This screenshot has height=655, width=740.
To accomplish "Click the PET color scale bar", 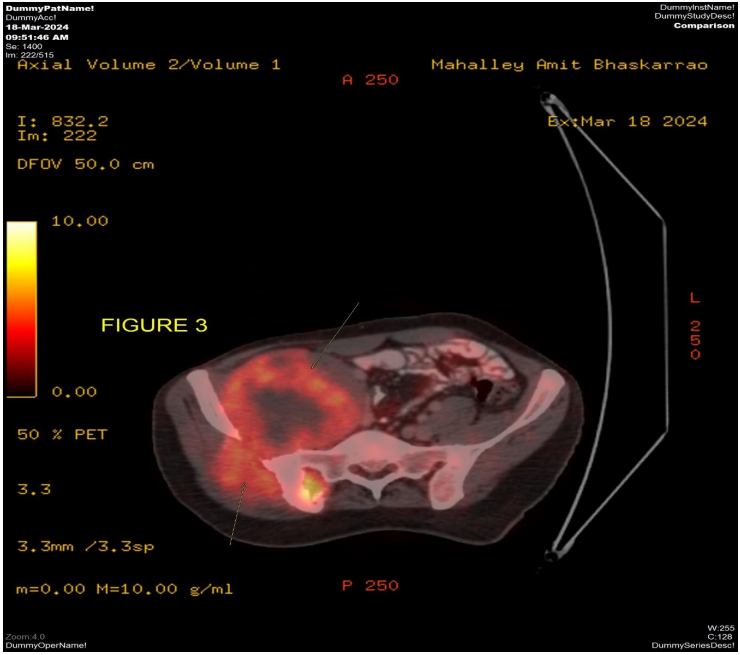I will coord(21,308).
